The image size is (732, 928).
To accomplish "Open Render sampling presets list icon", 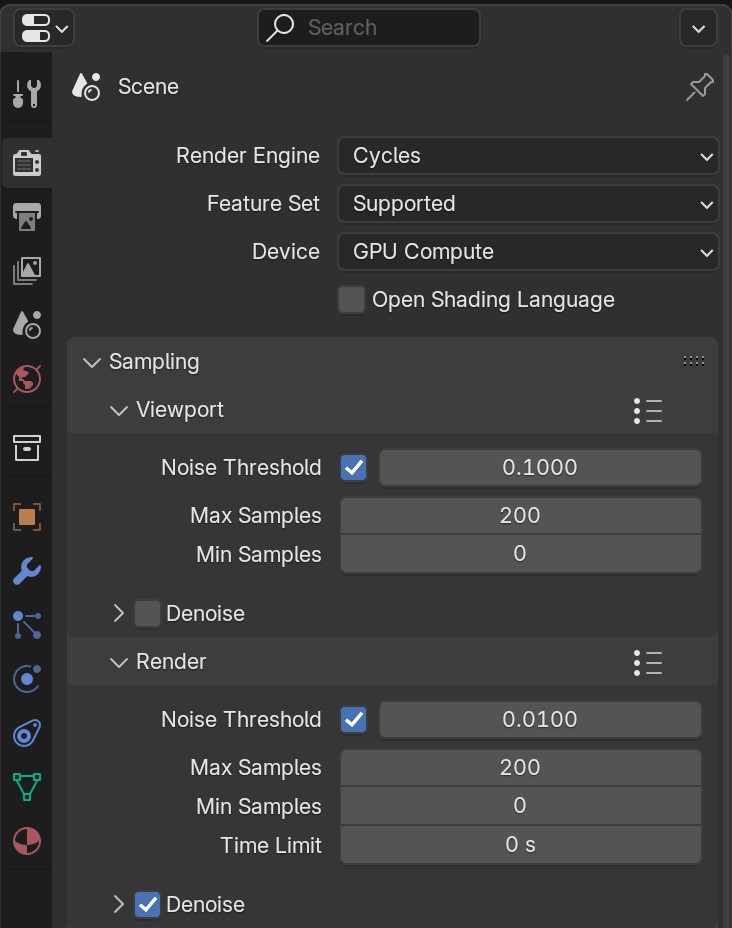I will tap(647, 662).
